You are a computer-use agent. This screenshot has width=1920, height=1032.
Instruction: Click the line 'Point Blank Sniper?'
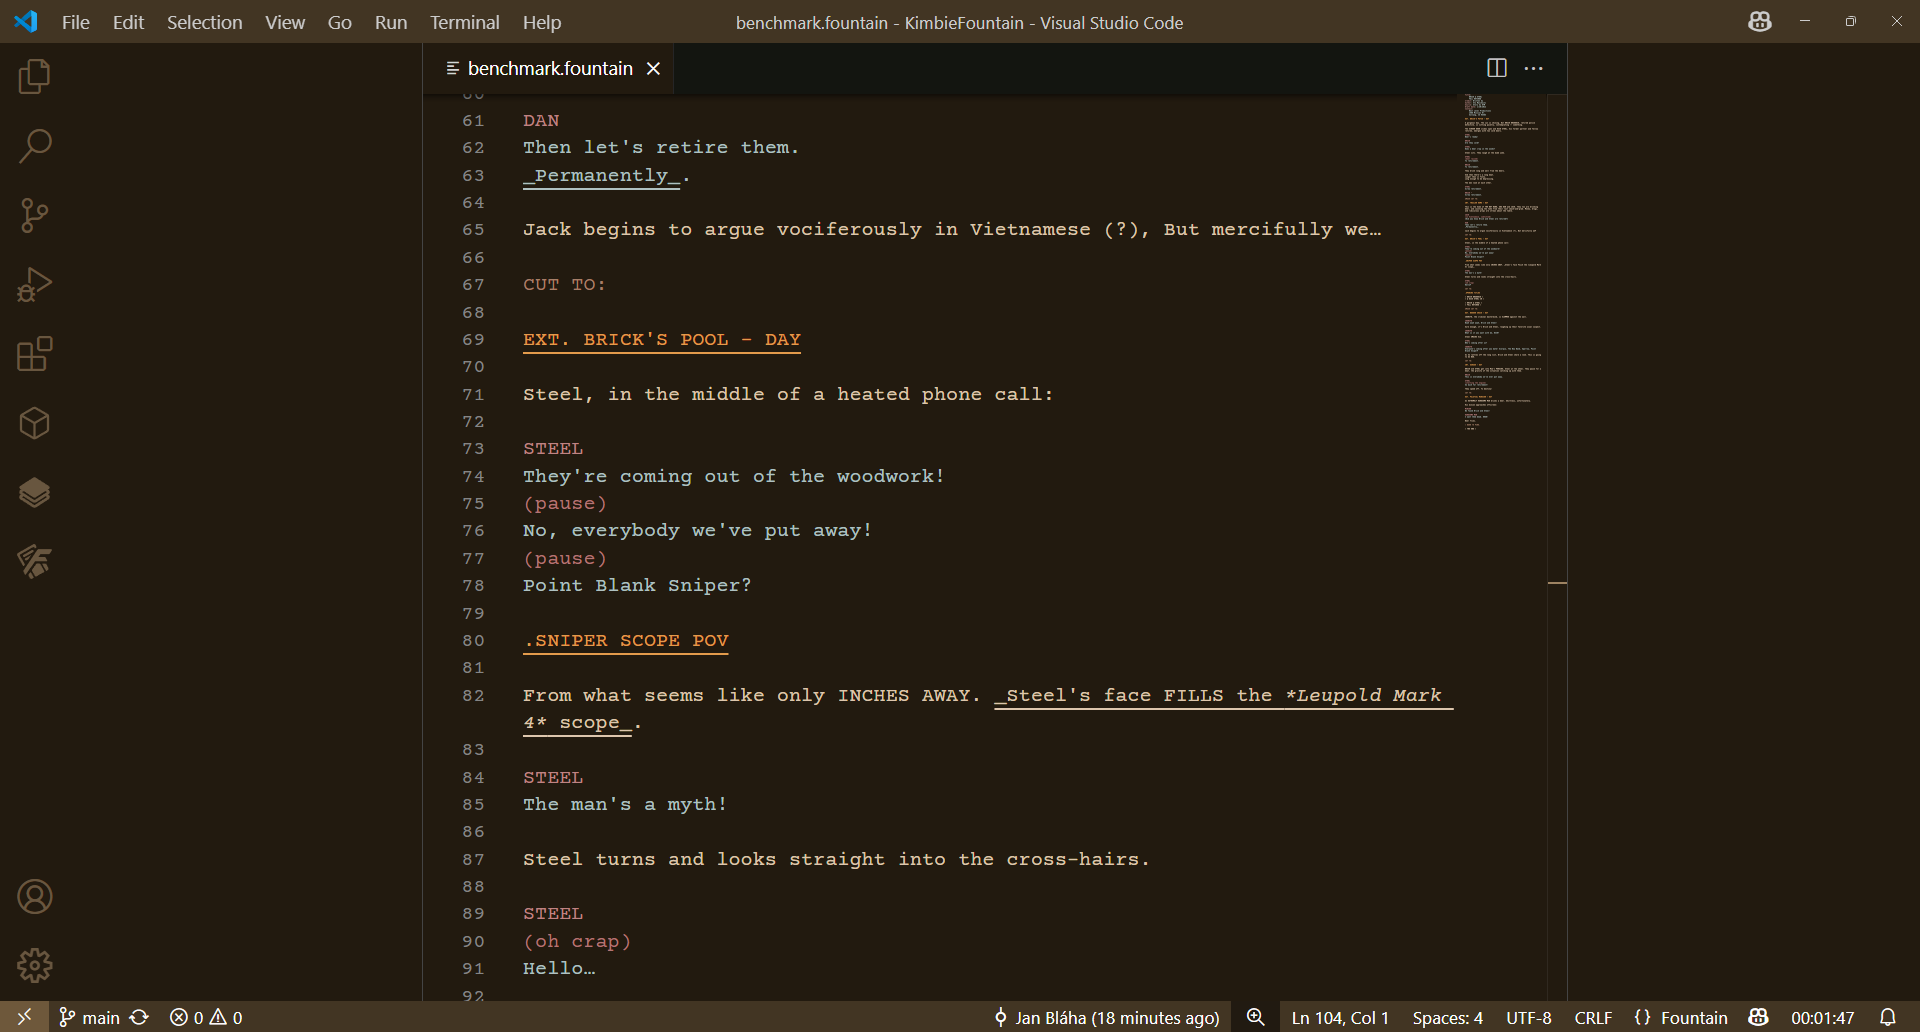pos(637,585)
